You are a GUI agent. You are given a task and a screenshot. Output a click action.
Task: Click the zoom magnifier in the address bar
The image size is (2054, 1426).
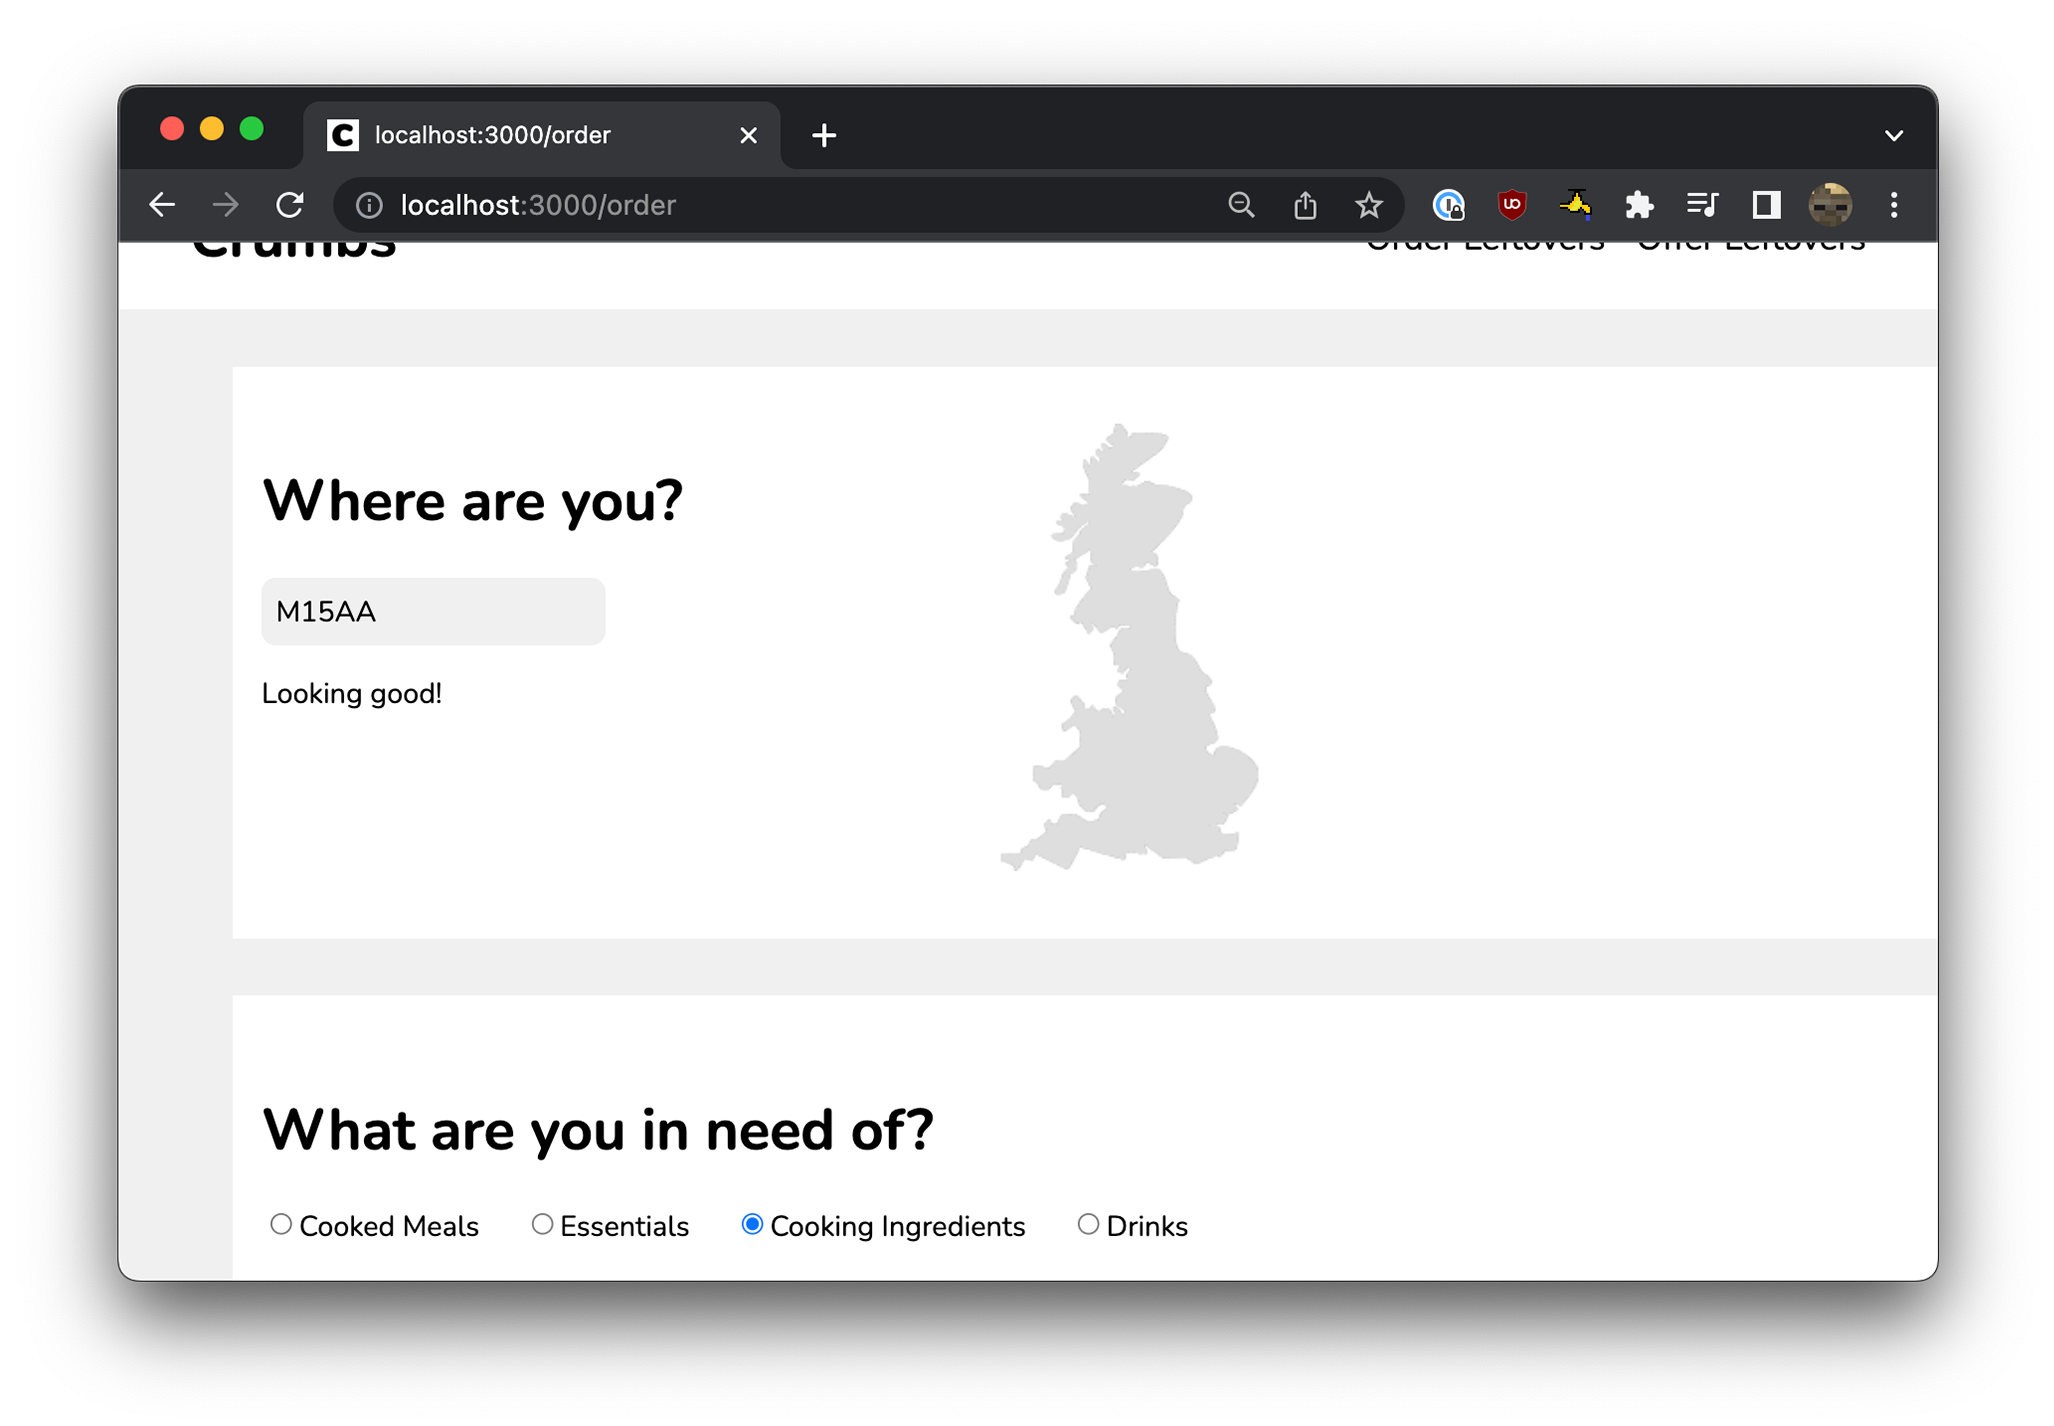(1241, 205)
